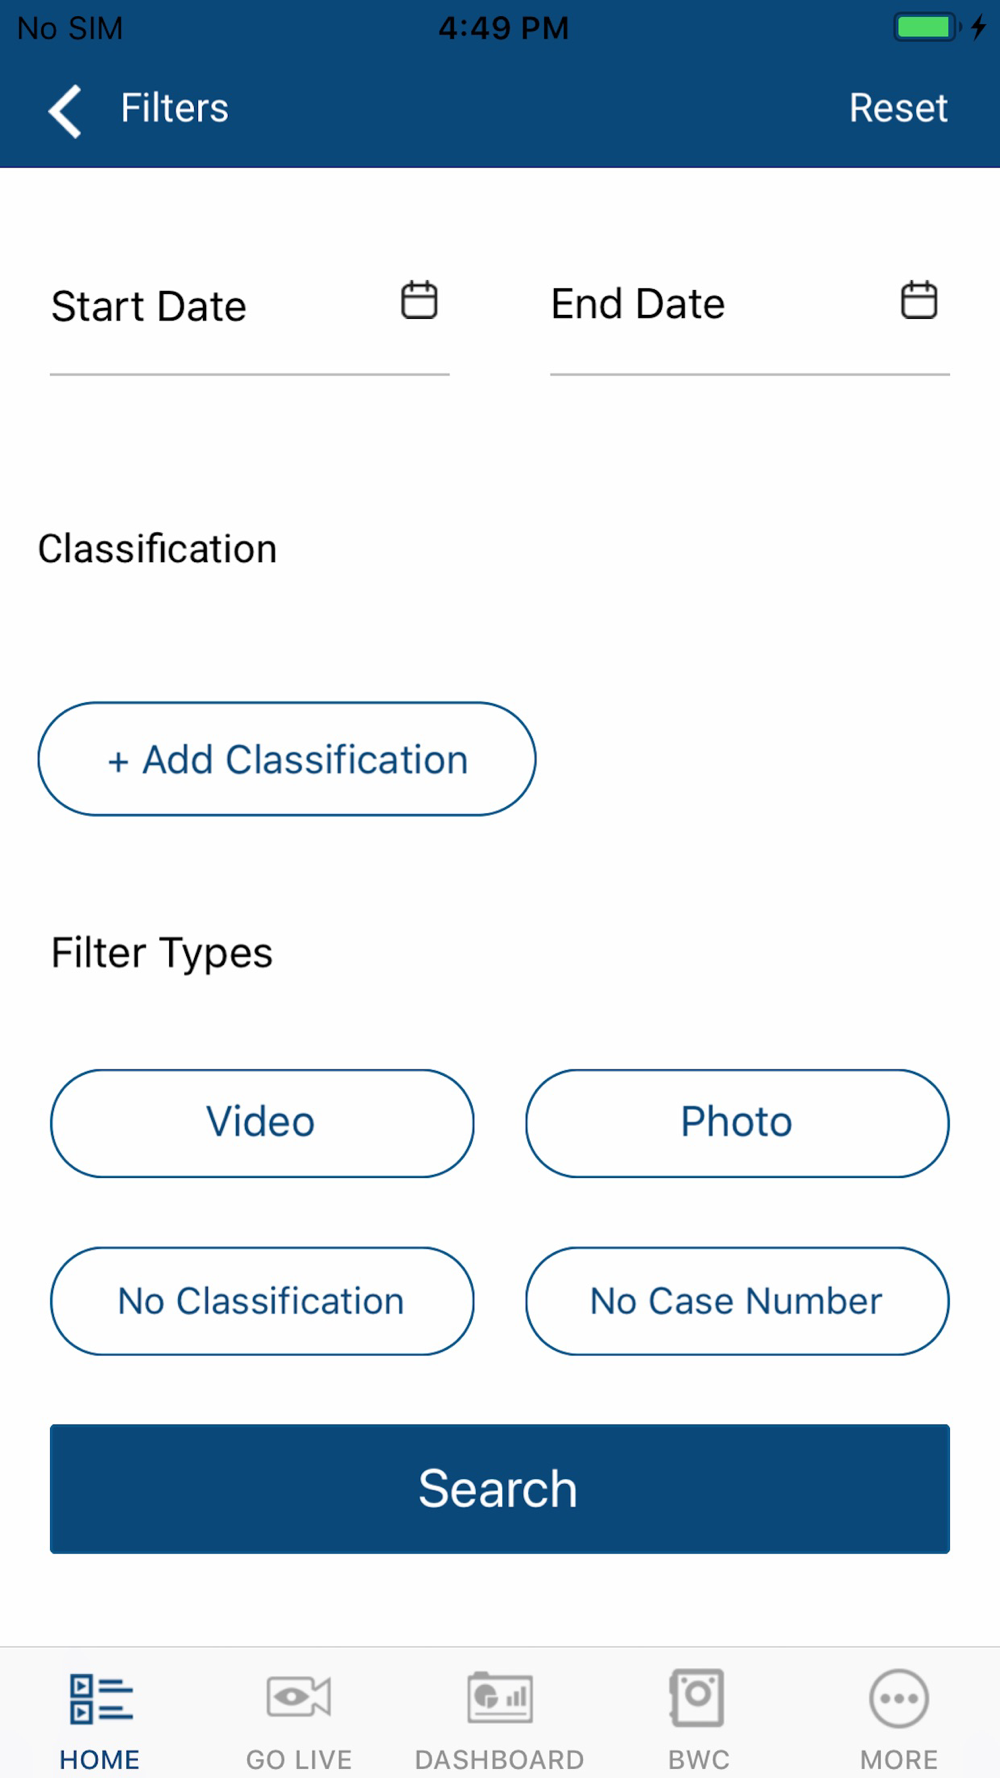1000x1778 pixels.
Task: Run the Search button
Action: [500, 1489]
